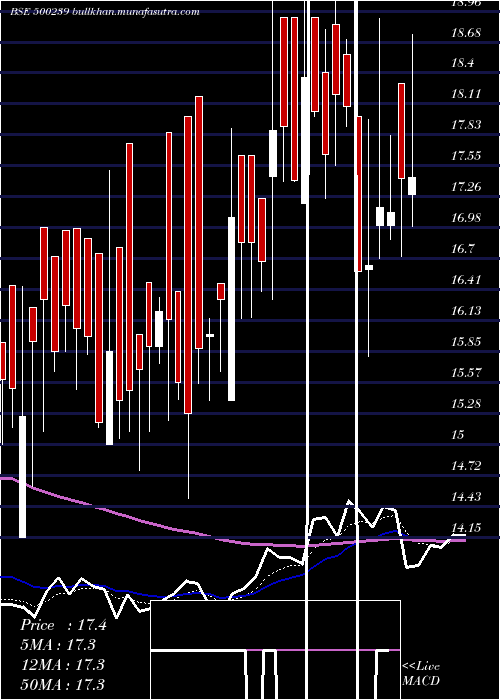The height and width of the screenshot is (700, 500).
Task: Click the 17.55 price axis label
Action: click(466, 156)
